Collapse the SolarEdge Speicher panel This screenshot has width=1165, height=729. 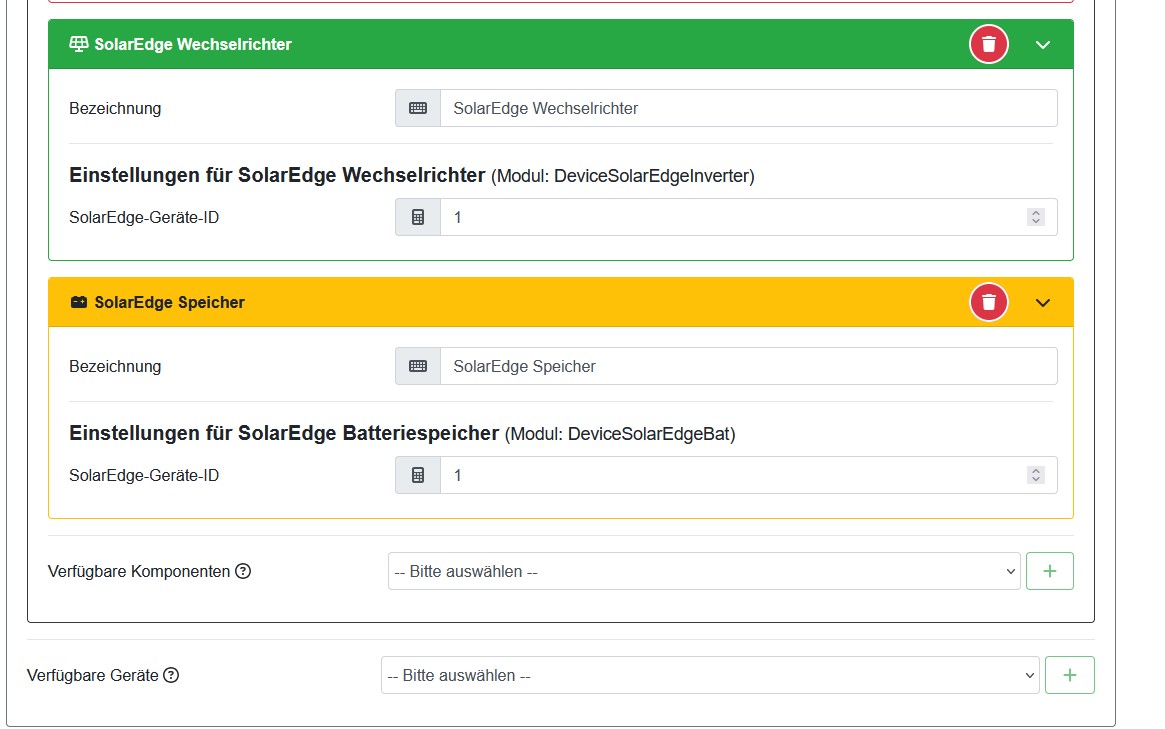pyautogui.click(x=1042, y=302)
